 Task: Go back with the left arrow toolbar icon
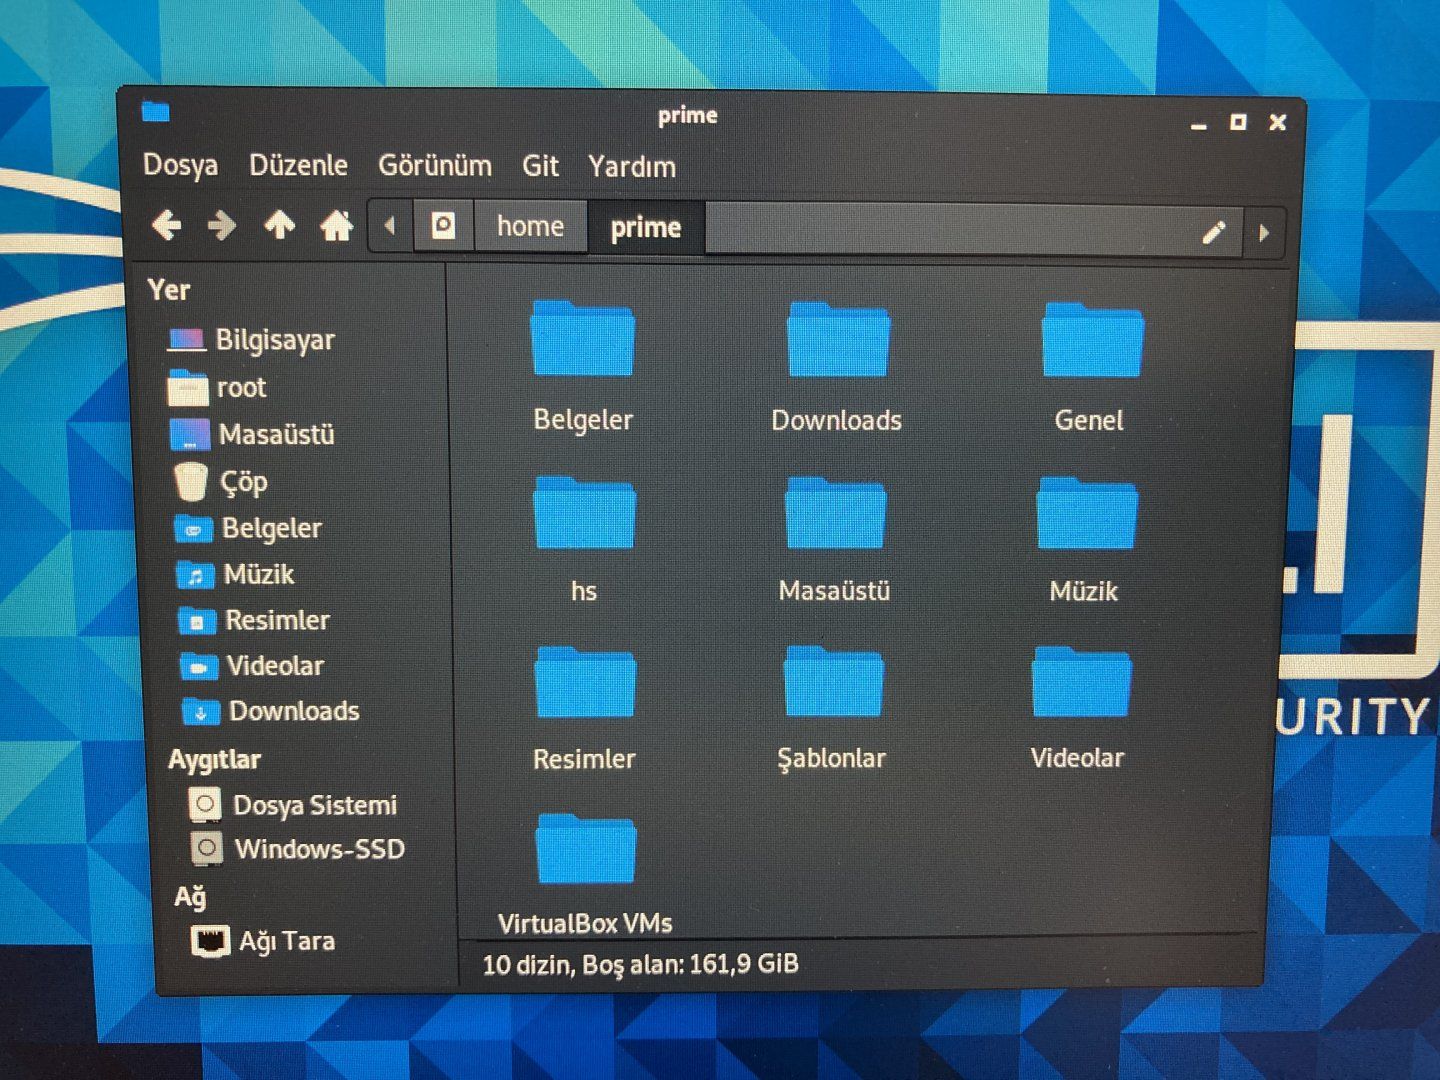click(167, 226)
